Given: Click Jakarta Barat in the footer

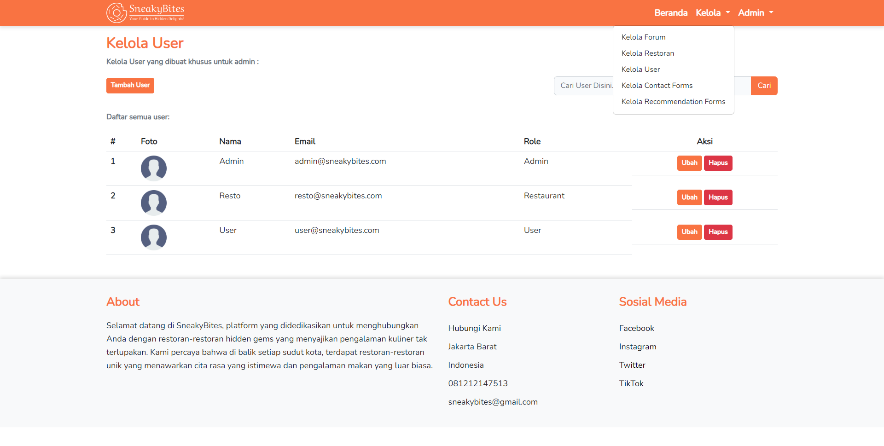Looking at the screenshot, I should pyautogui.click(x=472, y=347).
